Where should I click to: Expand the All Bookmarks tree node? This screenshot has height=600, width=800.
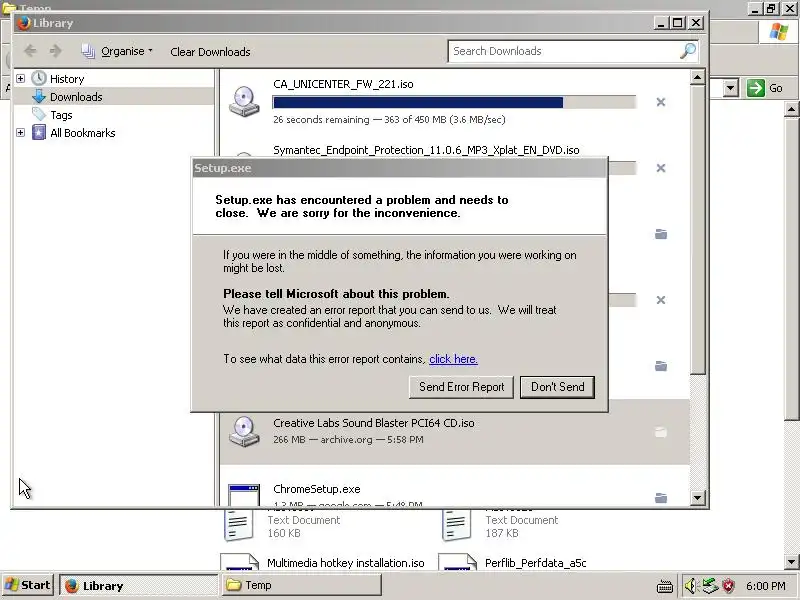pos(20,133)
